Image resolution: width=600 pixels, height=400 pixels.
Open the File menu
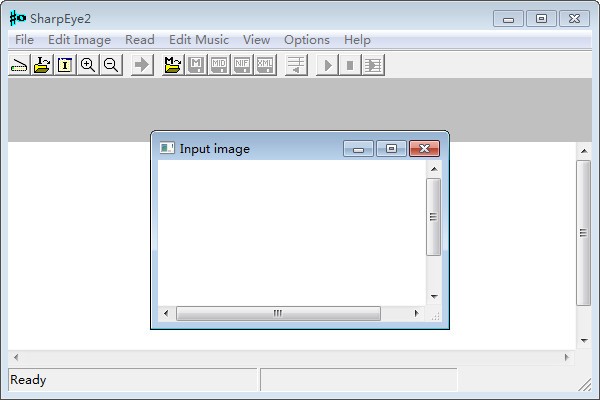pyautogui.click(x=24, y=40)
